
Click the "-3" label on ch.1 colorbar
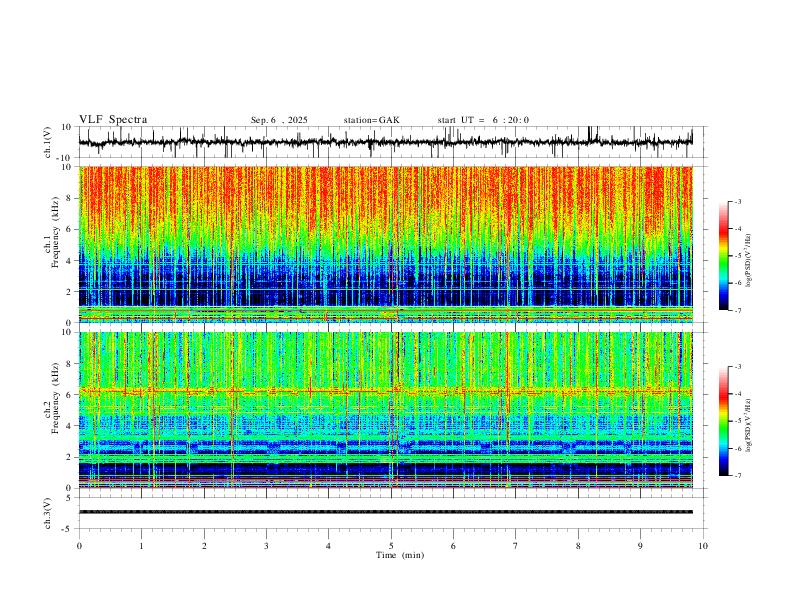[x=738, y=201]
